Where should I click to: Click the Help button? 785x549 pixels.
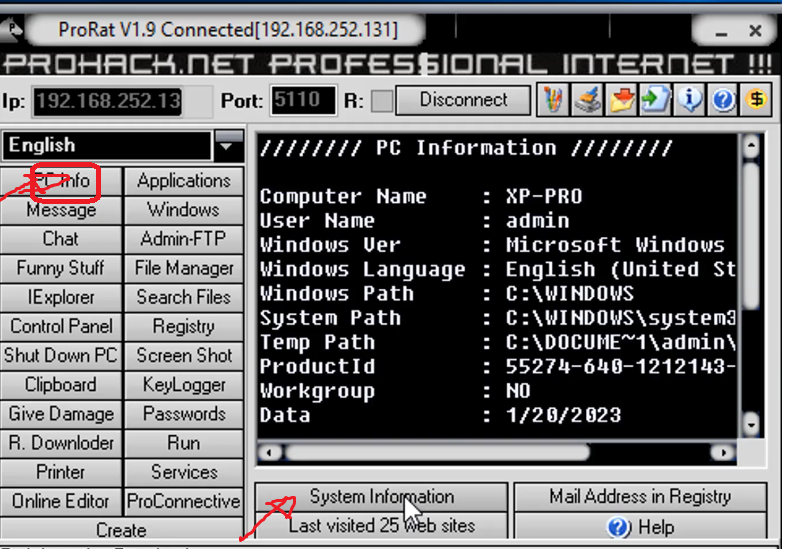point(640,527)
